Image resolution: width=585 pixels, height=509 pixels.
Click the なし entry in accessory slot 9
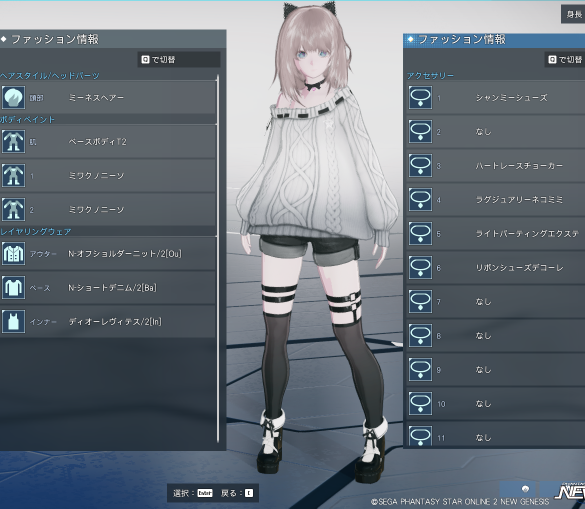[x=495, y=369]
